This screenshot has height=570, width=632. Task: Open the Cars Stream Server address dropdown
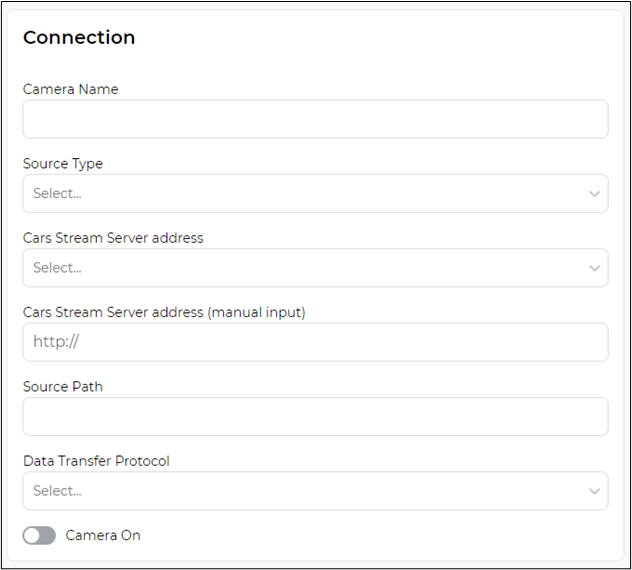315,268
